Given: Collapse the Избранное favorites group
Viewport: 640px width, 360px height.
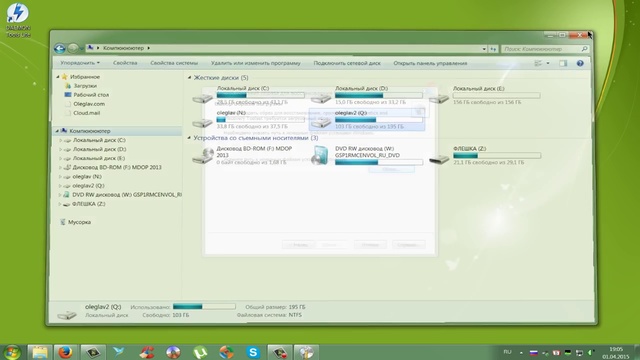Looking at the screenshot, I should tap(58, 77).
